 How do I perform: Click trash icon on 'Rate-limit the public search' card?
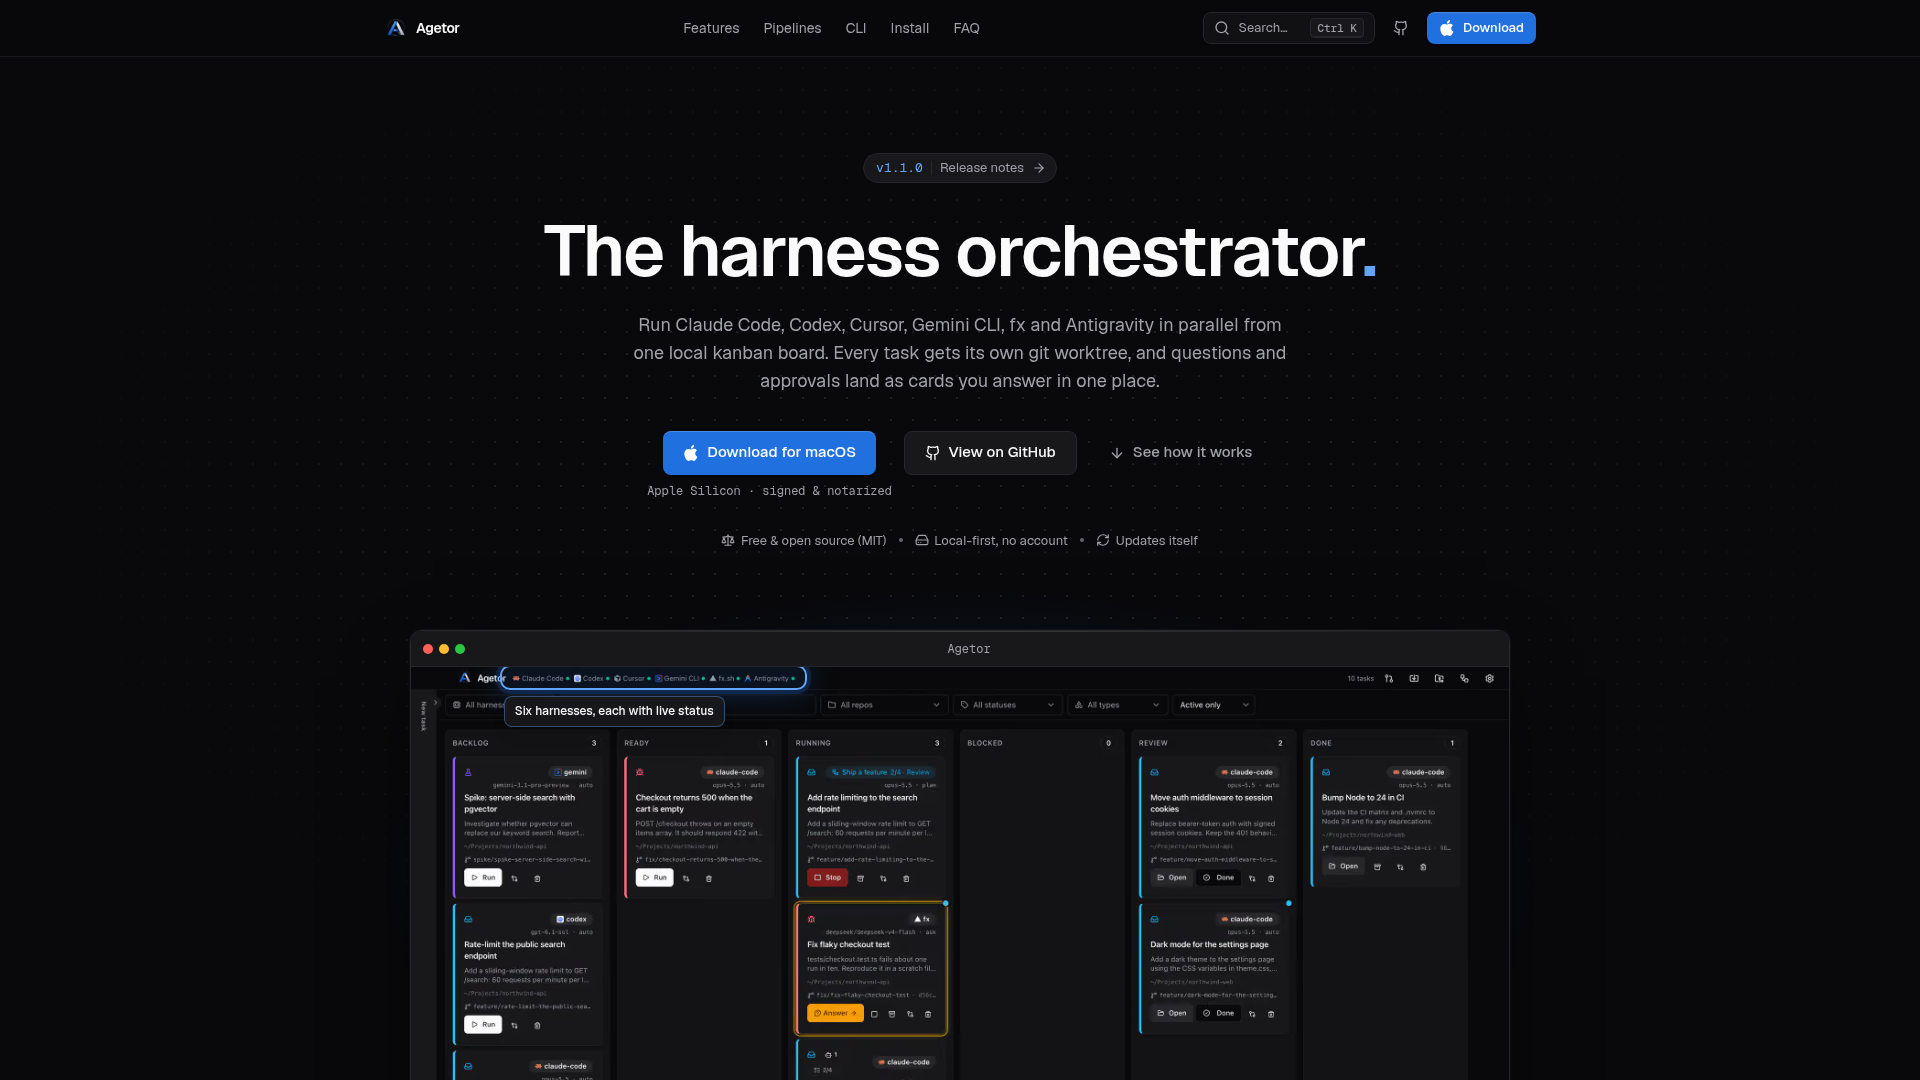click(537, 1025)
